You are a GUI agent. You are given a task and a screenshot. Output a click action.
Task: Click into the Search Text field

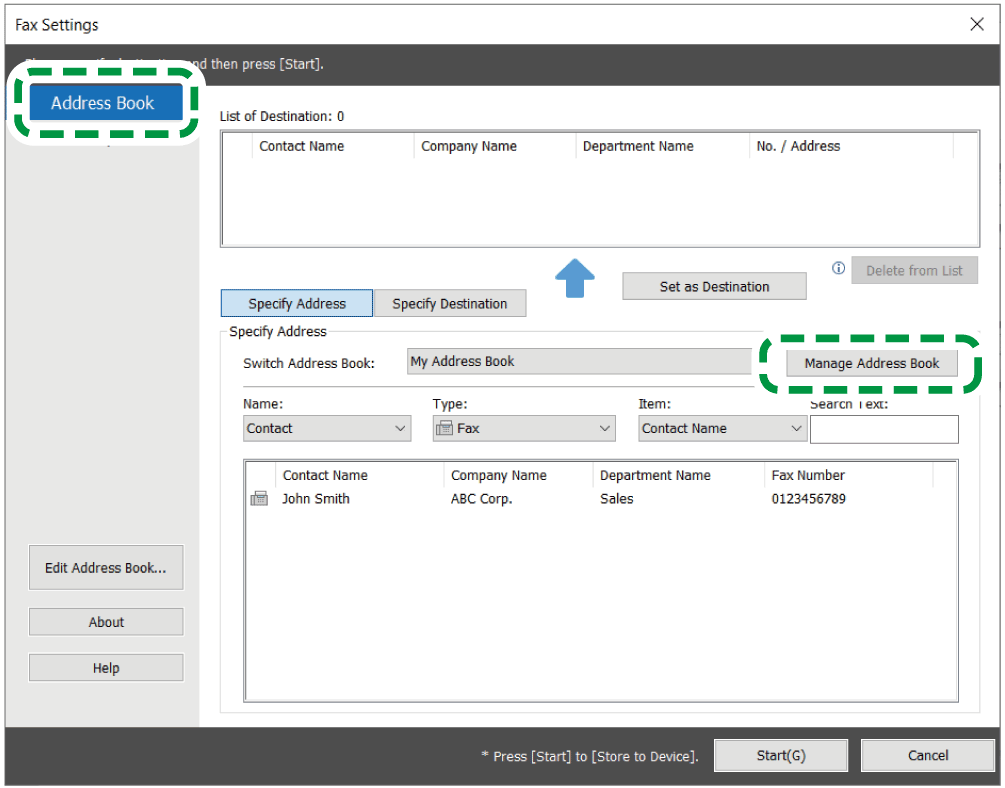click(884, 430)
